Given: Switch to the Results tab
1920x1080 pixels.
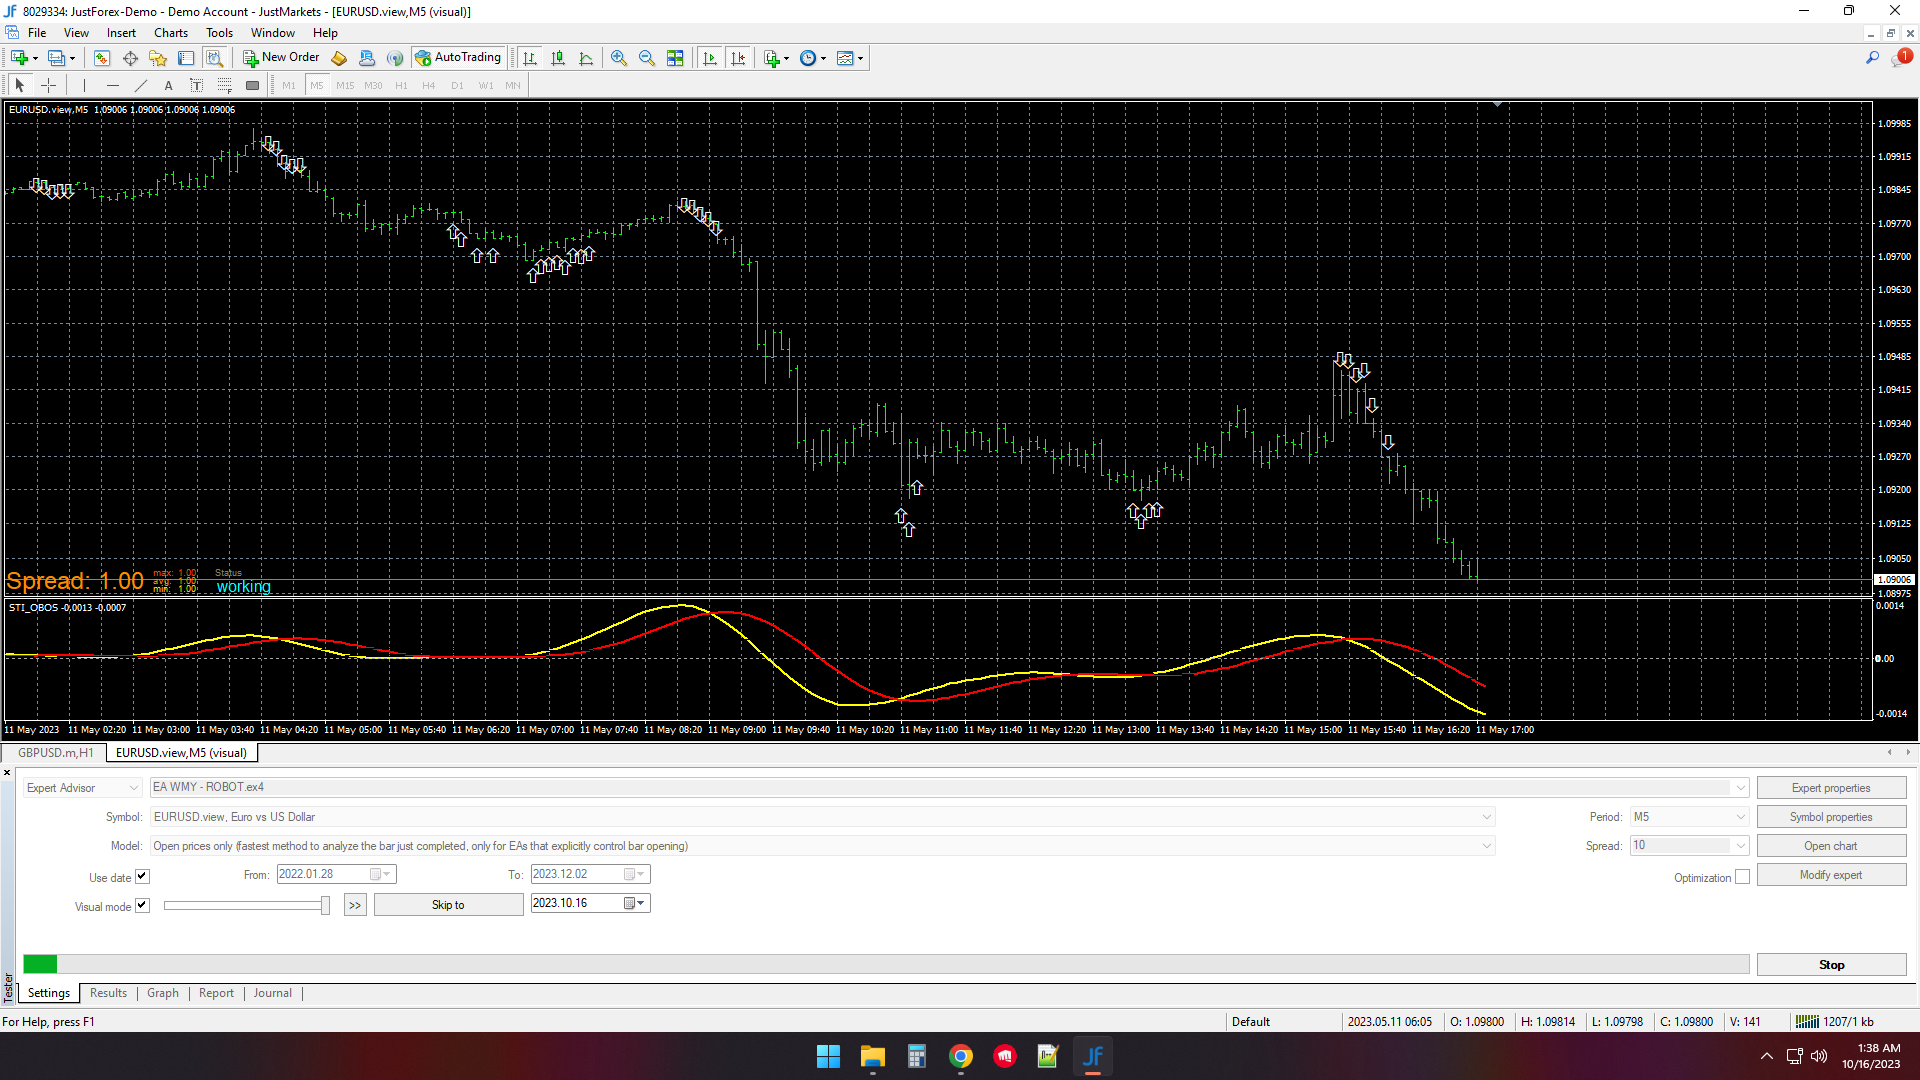Looking at the screenshot, I should (108, 993).
